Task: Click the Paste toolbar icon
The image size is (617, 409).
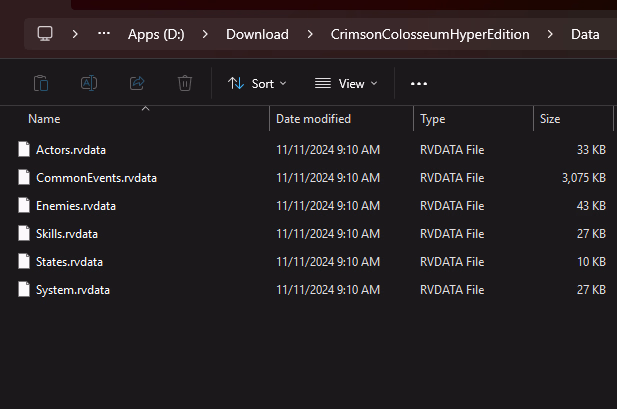Action: coord(41,83)
